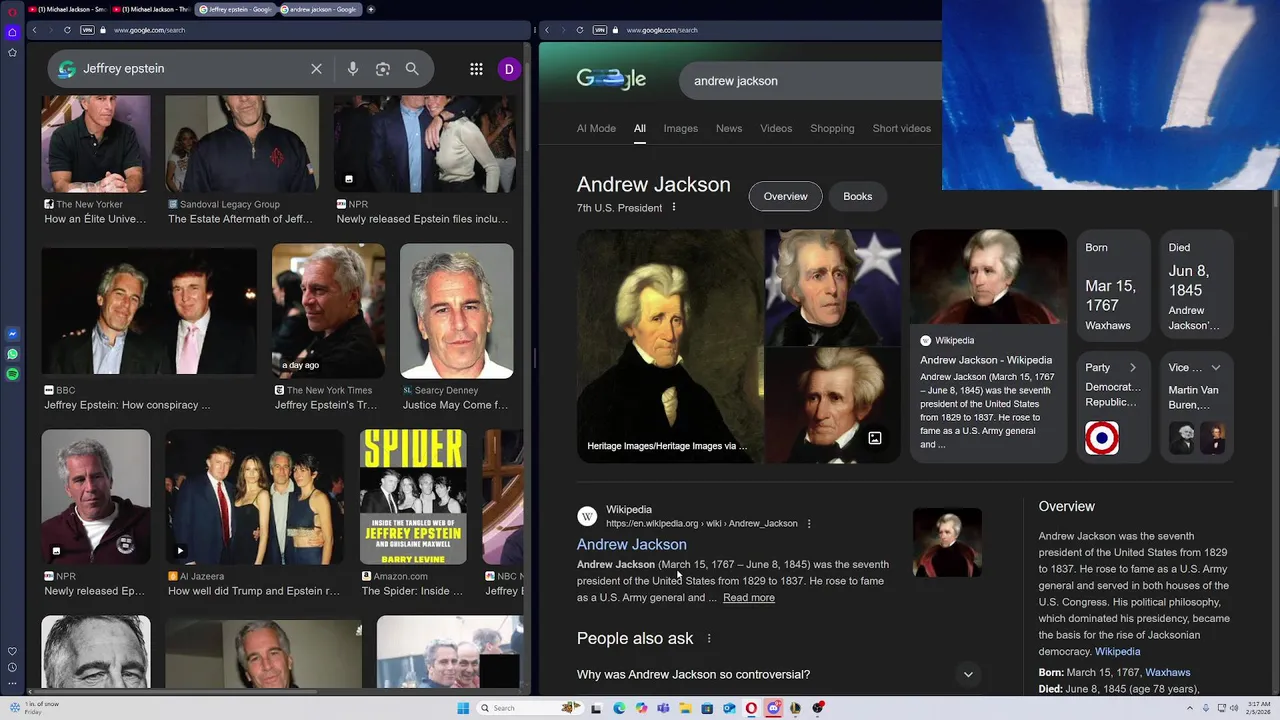Open Windows Start menu

463,708
